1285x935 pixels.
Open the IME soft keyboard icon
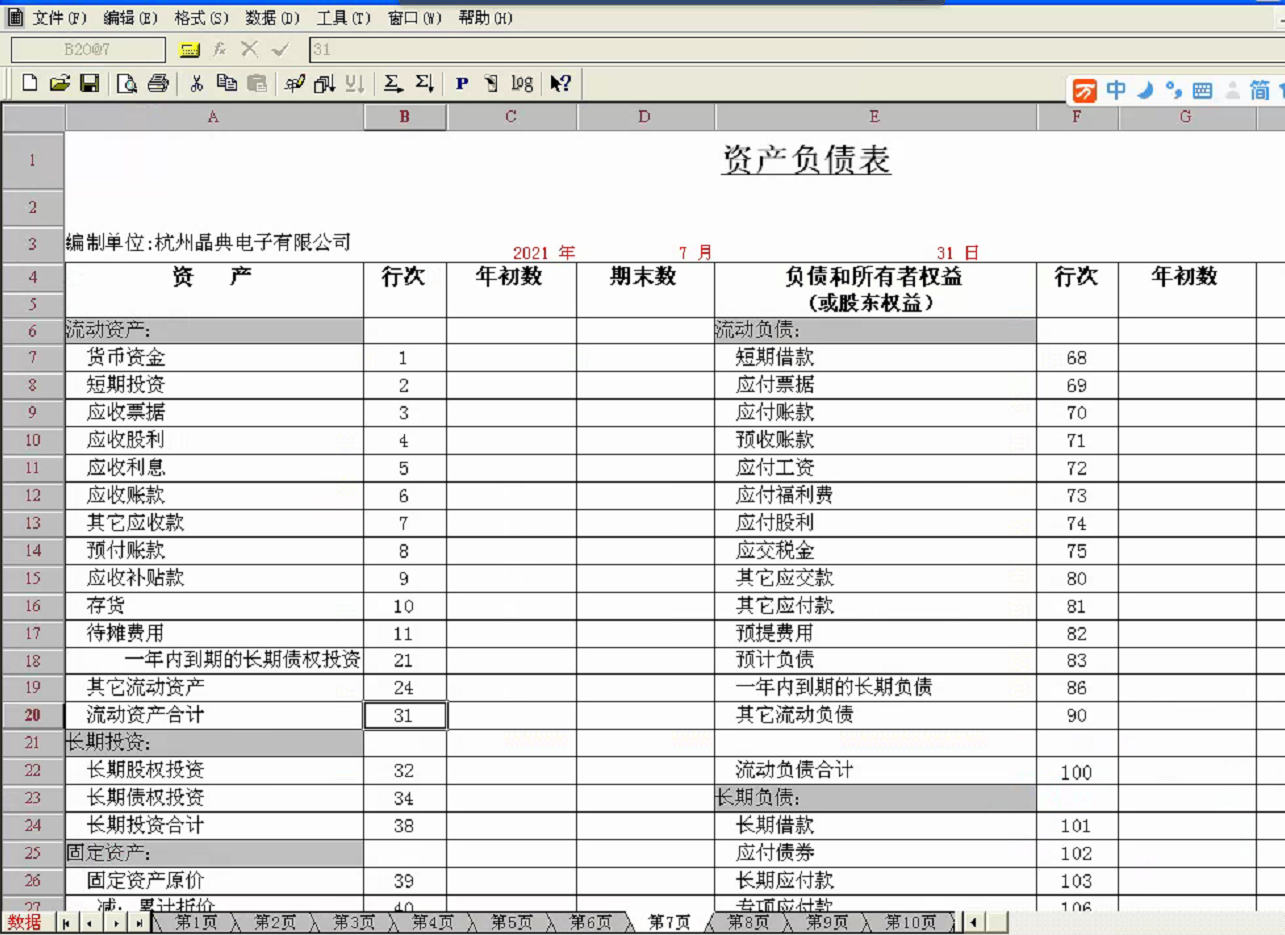[x=1203, y=91]
